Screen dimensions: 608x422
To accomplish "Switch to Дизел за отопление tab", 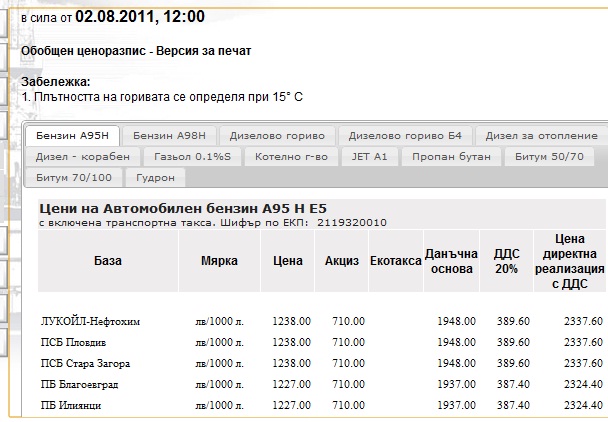I will tap(541, 136).
